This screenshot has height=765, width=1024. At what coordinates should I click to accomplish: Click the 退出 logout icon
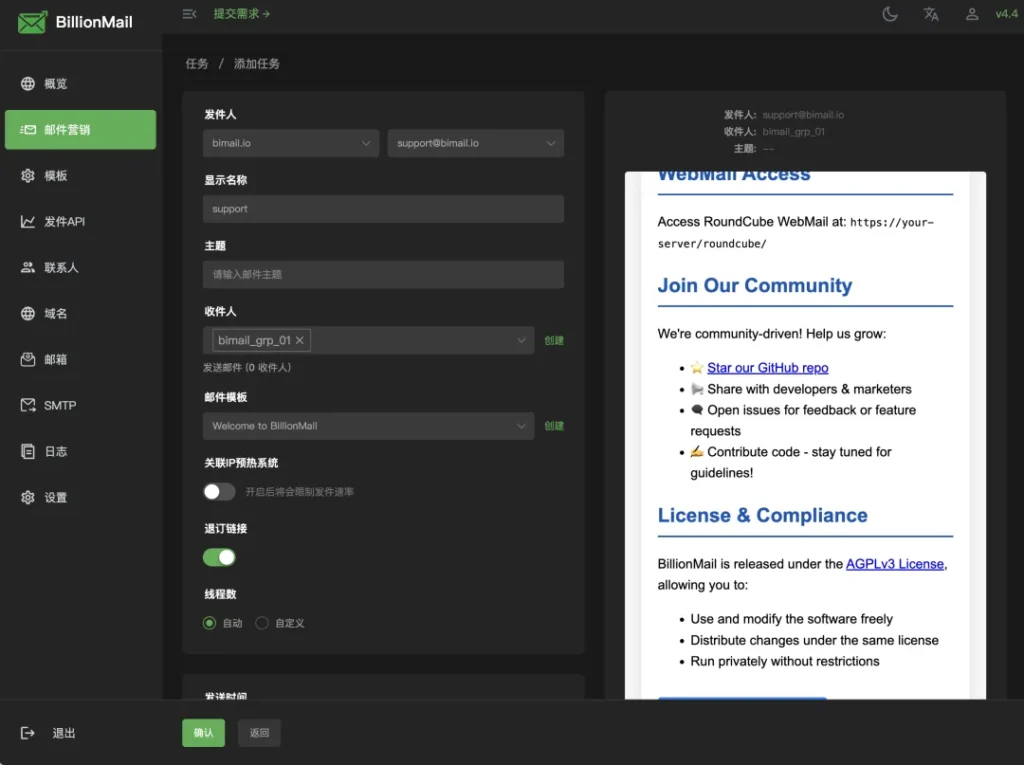(x=28, y=733)
